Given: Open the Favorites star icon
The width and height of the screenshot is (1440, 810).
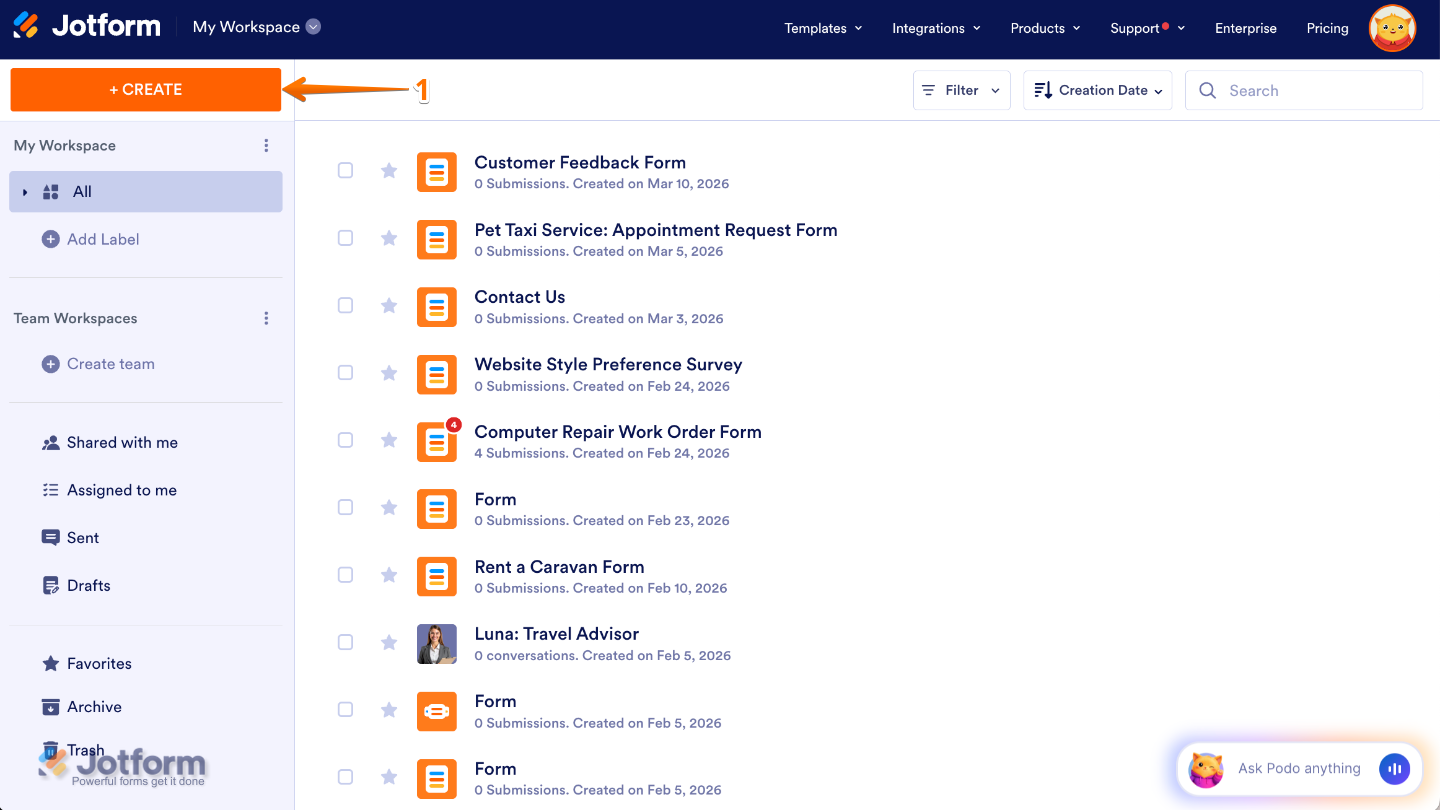Looking at the screenshot, I should [51, 663].
